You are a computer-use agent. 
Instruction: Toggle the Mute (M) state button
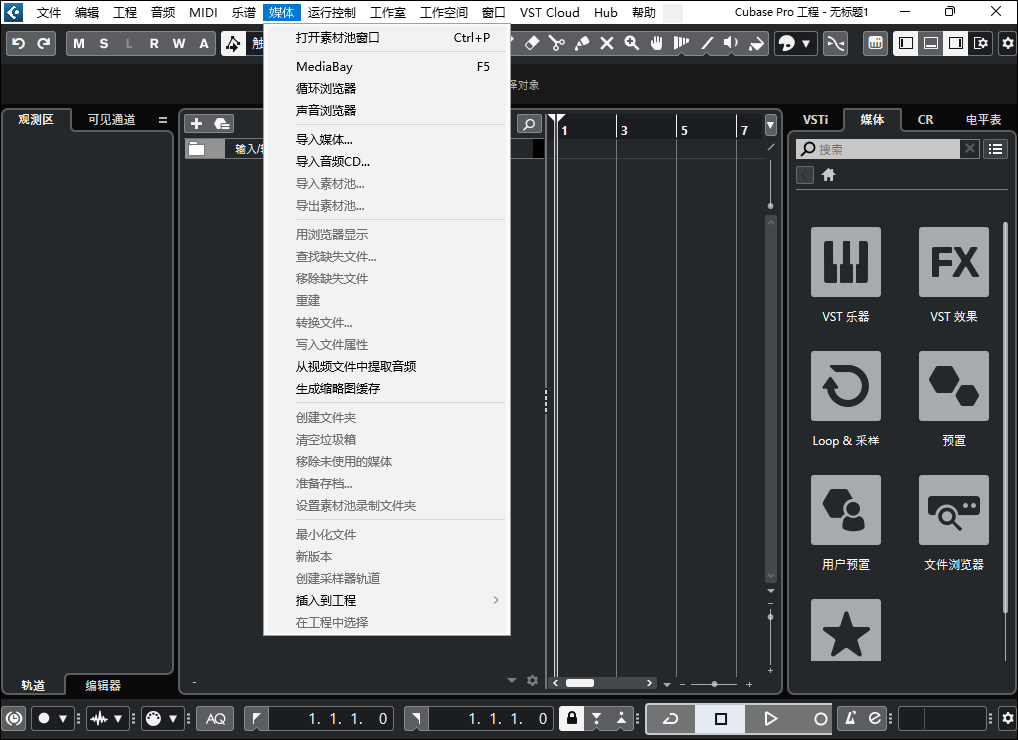point(79,43)
